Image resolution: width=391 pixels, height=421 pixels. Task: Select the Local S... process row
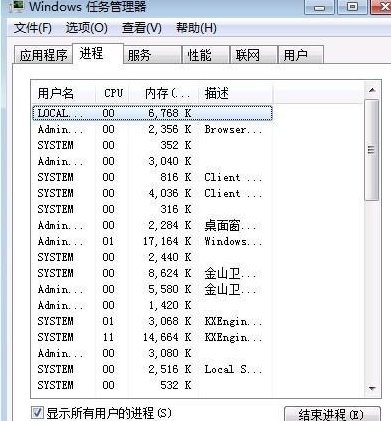pos(153,369)
